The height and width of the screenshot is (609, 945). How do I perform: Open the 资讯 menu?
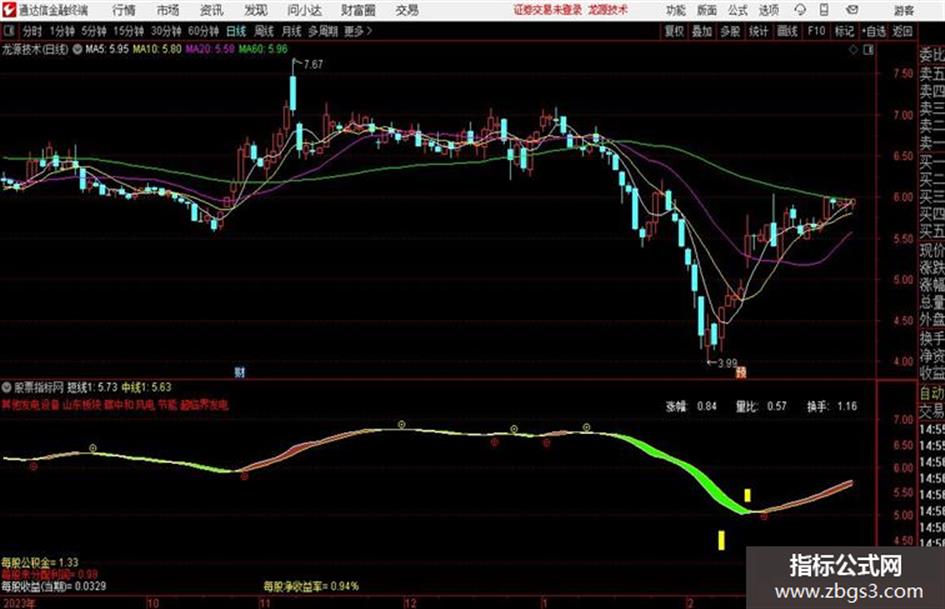coord(212,10)
